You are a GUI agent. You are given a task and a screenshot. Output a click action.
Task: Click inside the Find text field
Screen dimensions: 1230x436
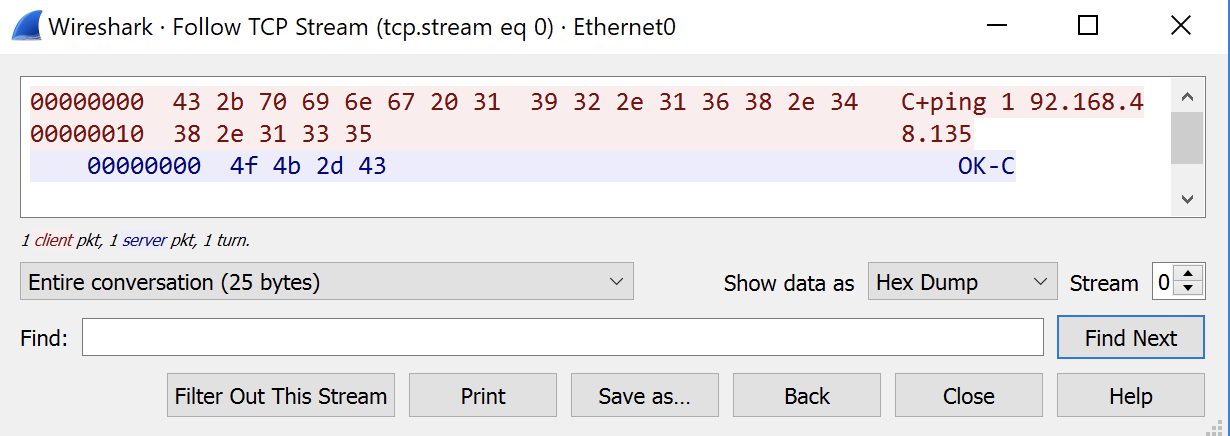tap(563, 338)
